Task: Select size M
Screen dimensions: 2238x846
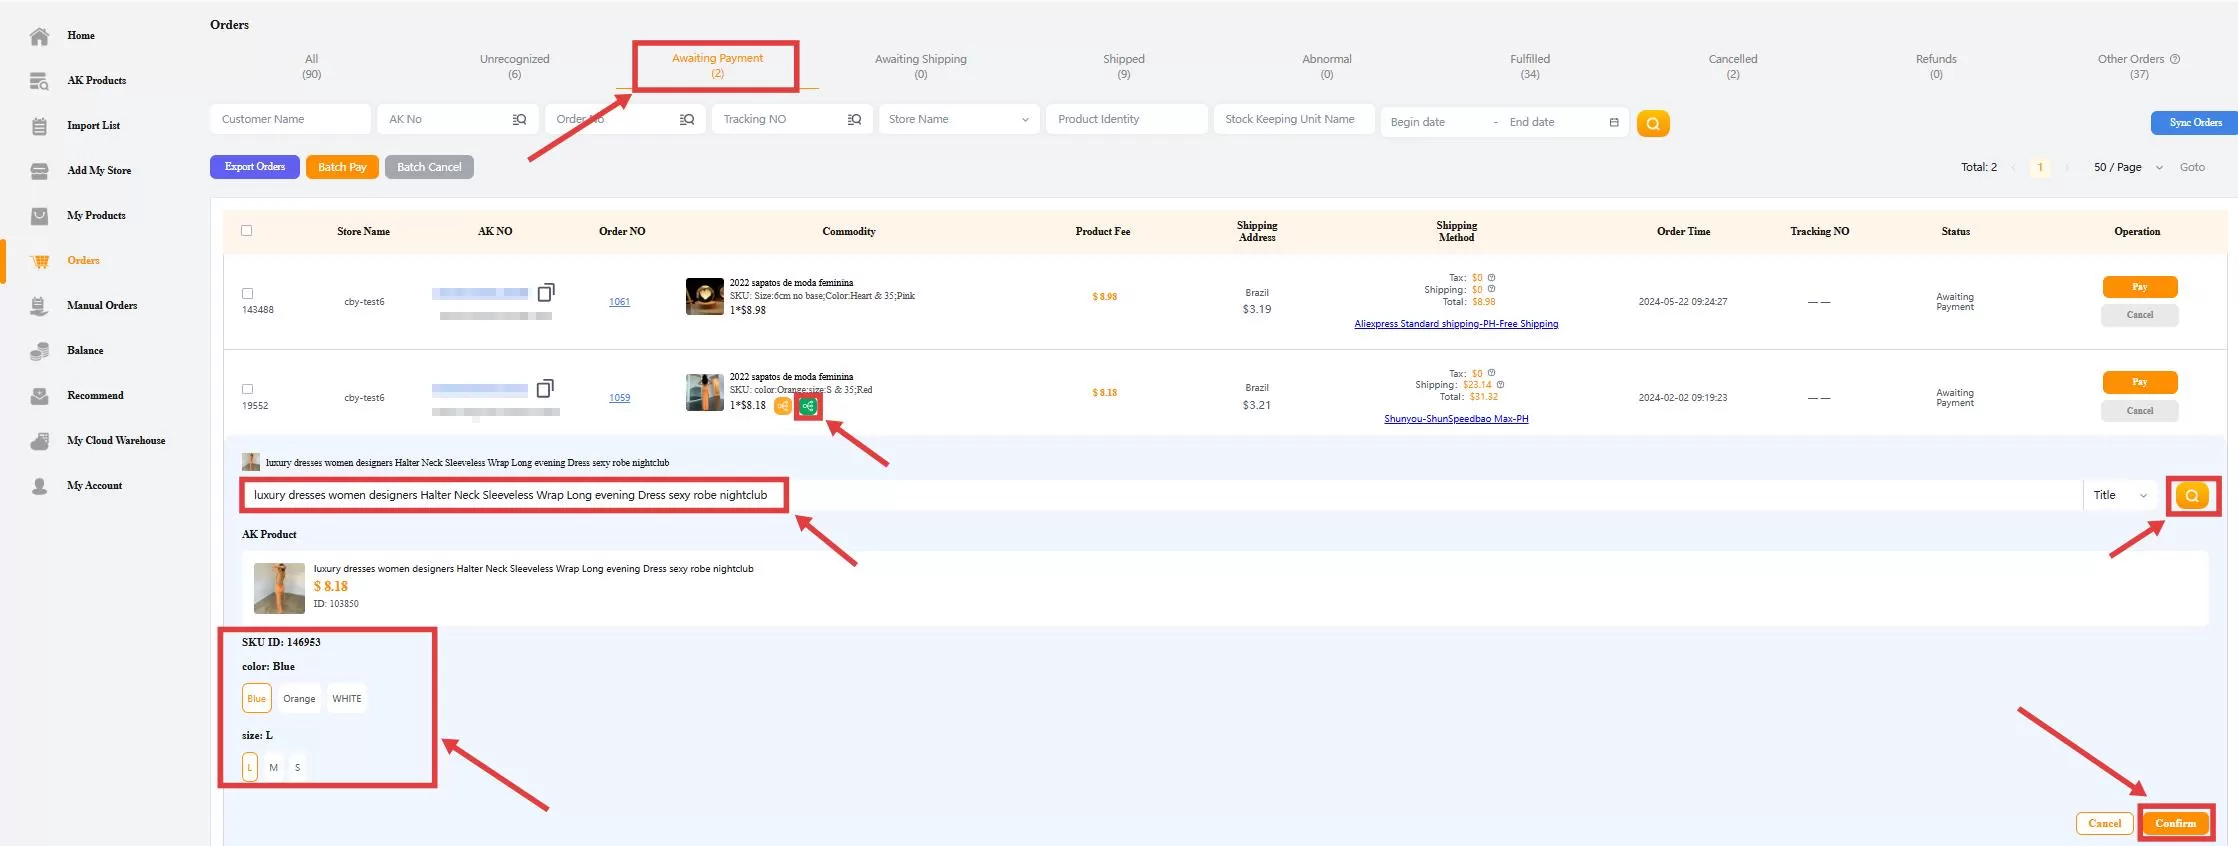Action: (x=273, y=767)
